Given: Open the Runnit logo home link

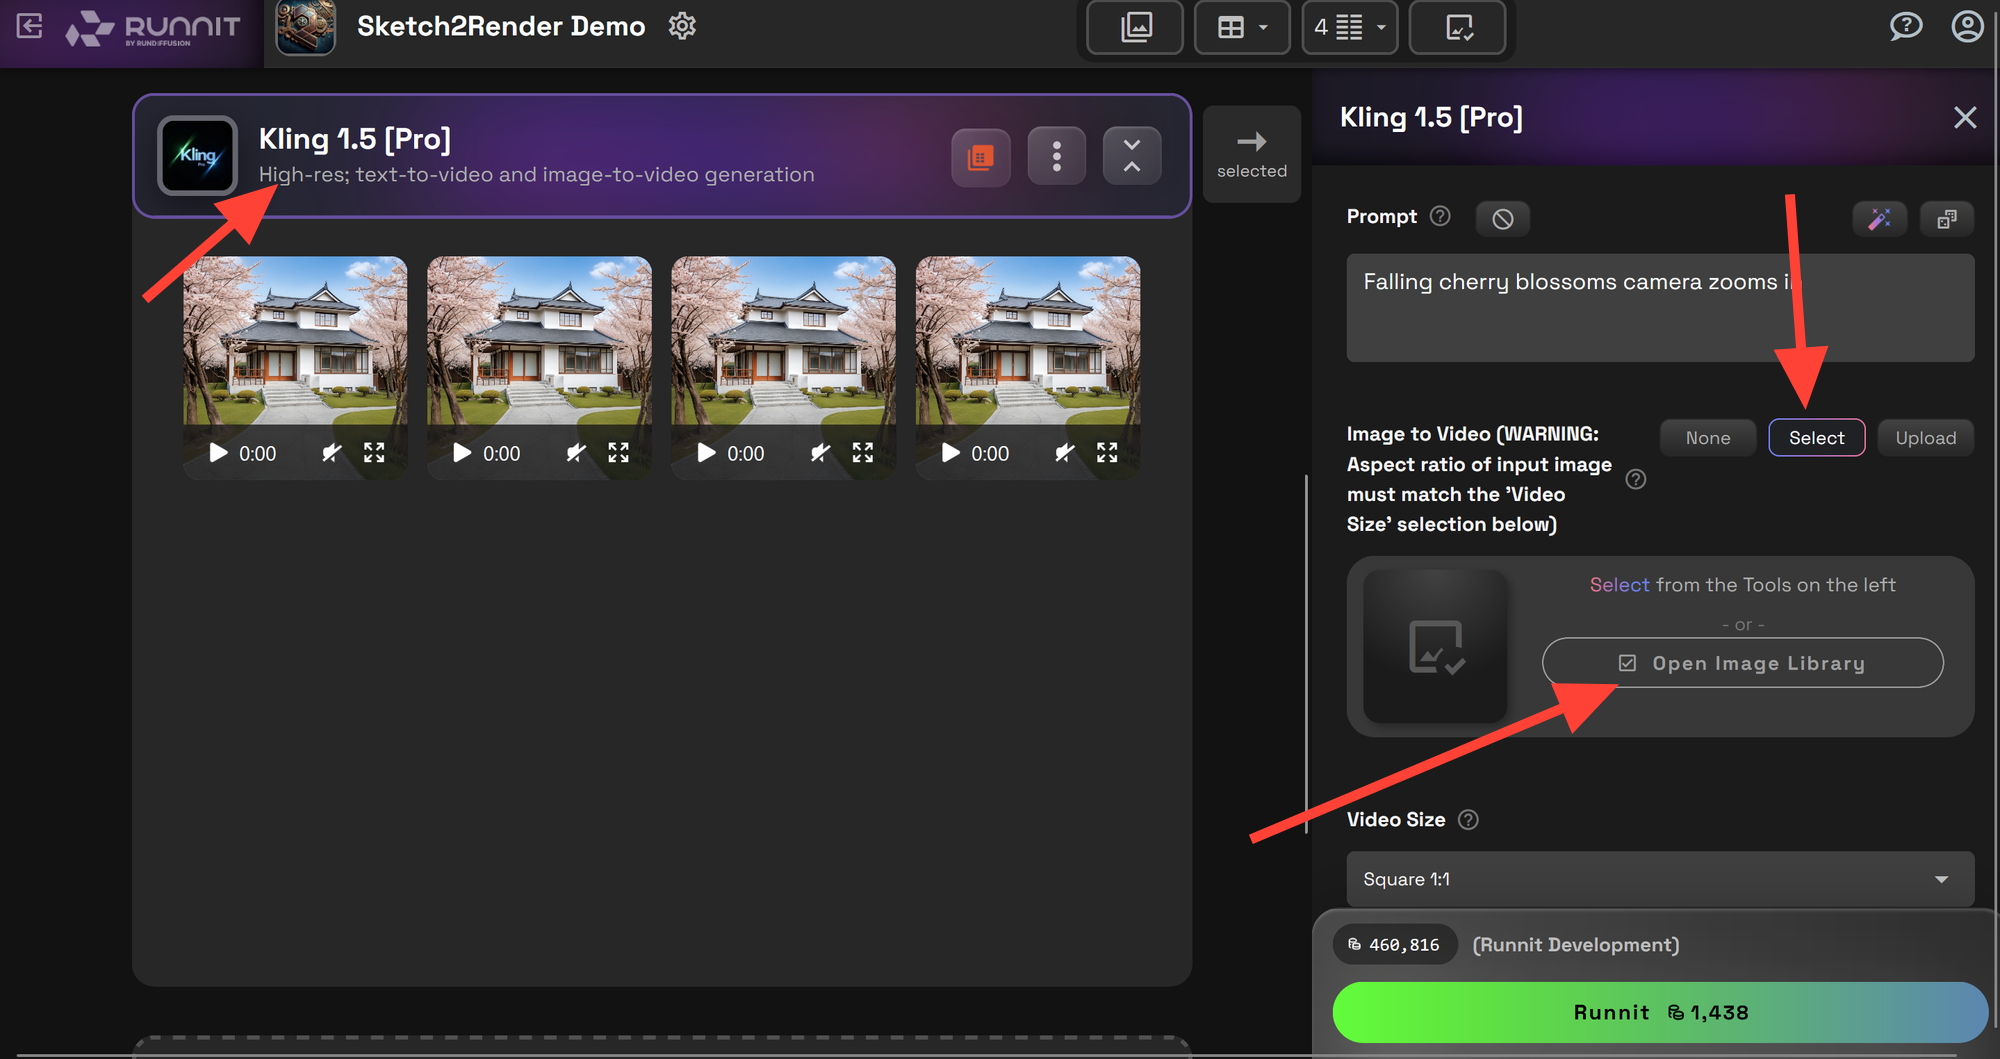Looking at the screenshot, I should [153, 28].
